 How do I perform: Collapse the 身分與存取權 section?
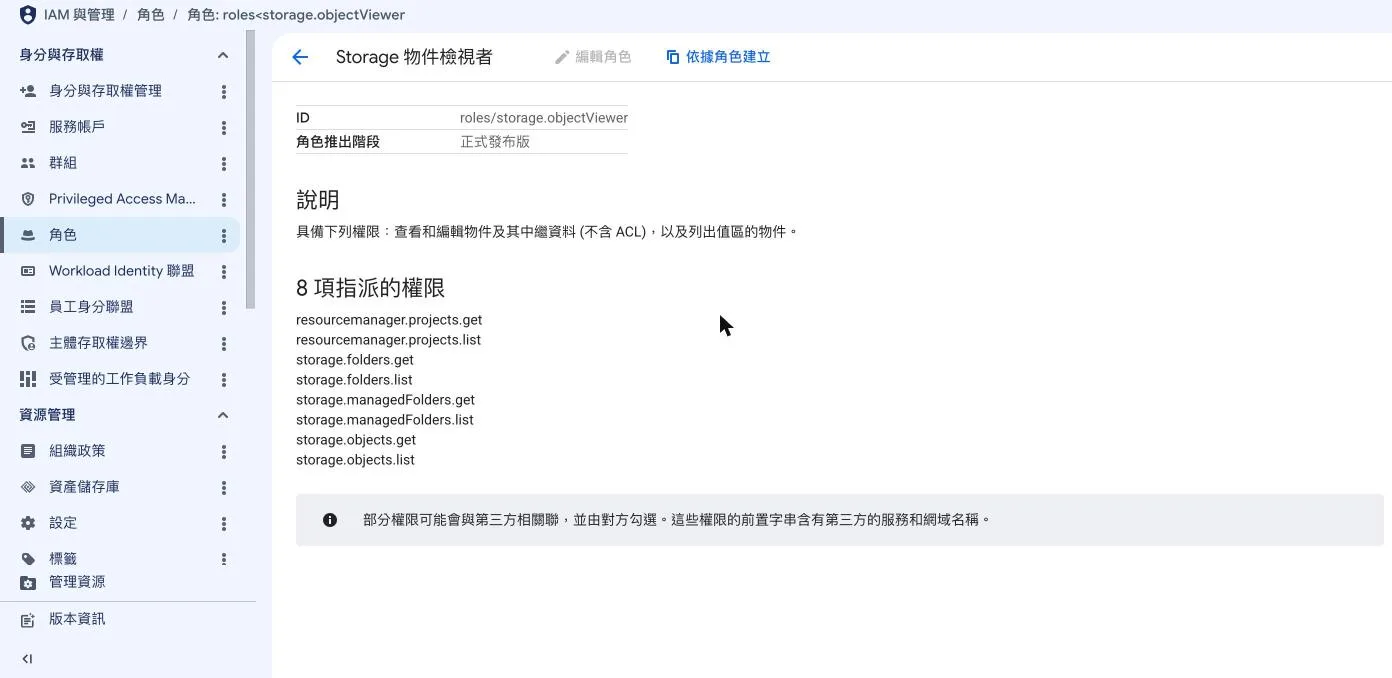coord(223,55)
